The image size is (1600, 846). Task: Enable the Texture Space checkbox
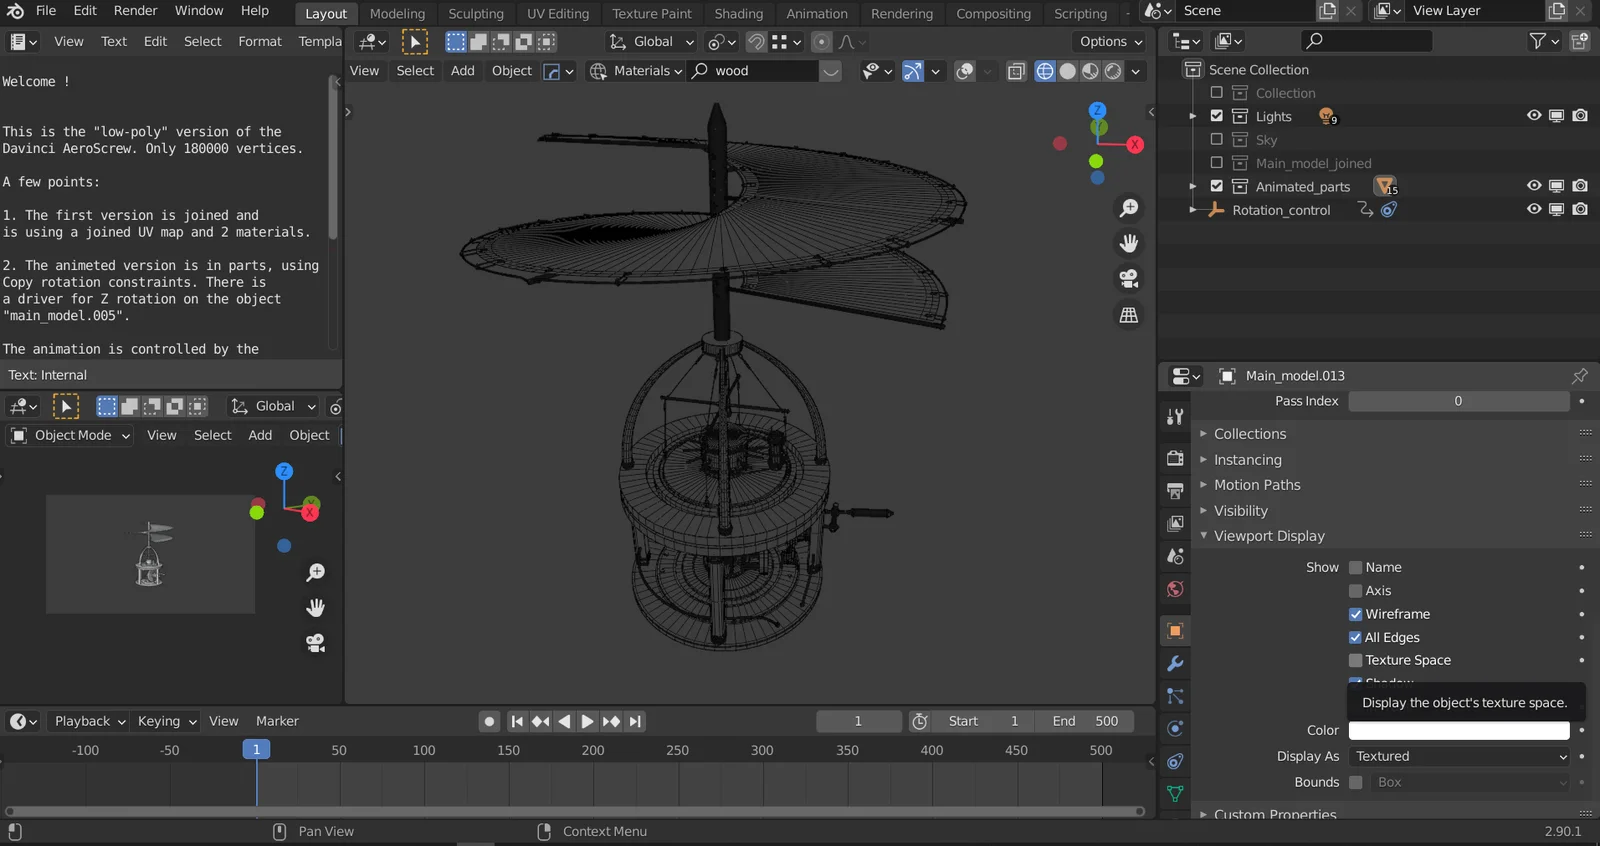tap(1356, 660)
